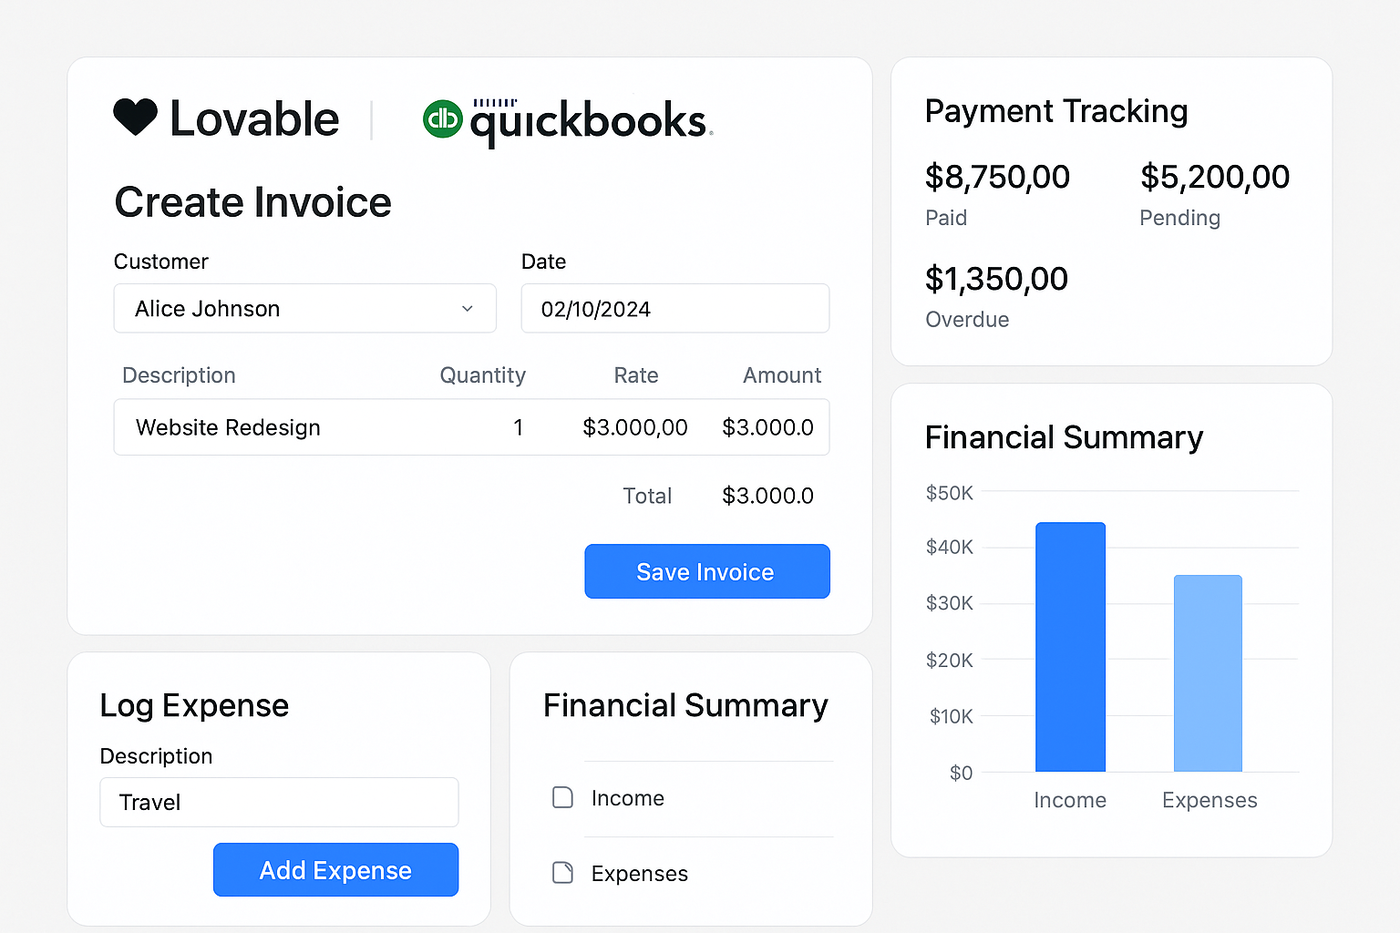Select the Website Redesign description cell
Image resolution: width=1400 pixels, height=933 pixels.
point(228,428)
